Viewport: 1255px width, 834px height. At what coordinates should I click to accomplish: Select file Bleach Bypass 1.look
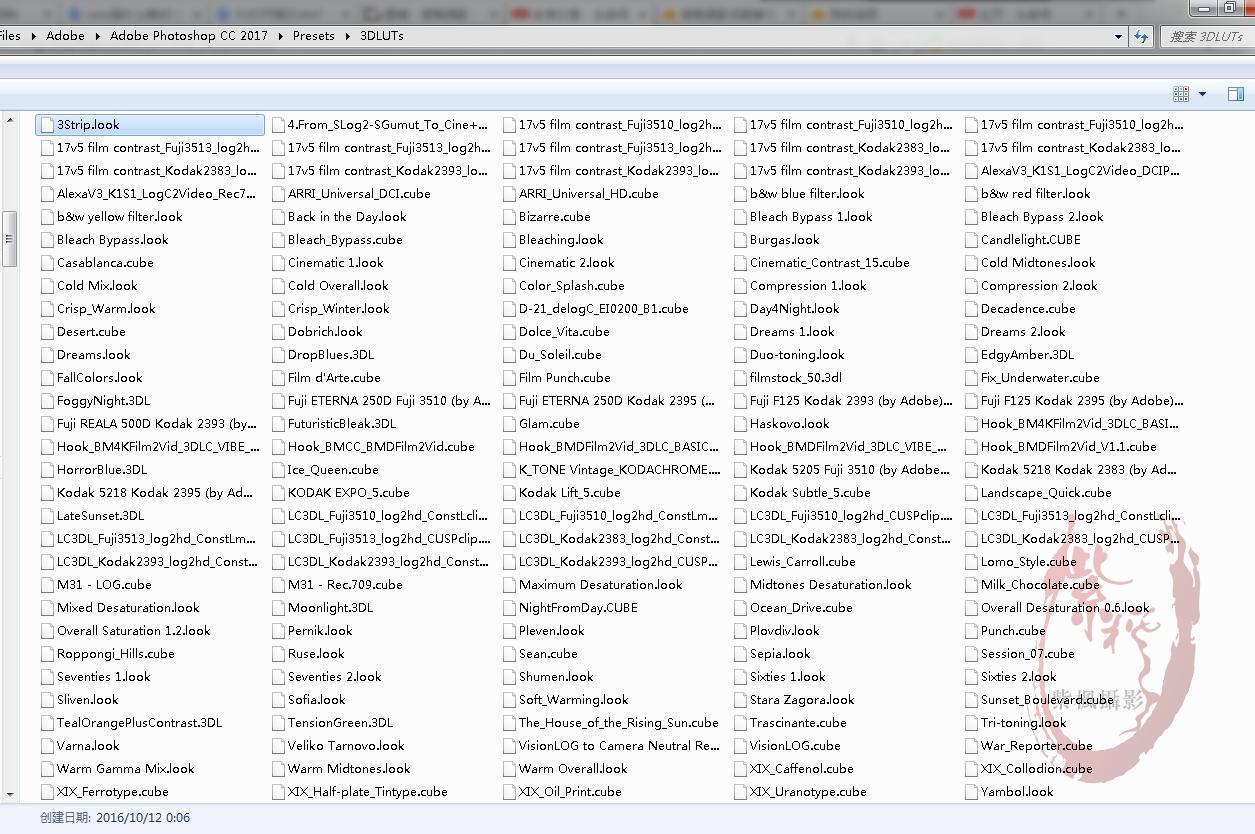[810, 217]
